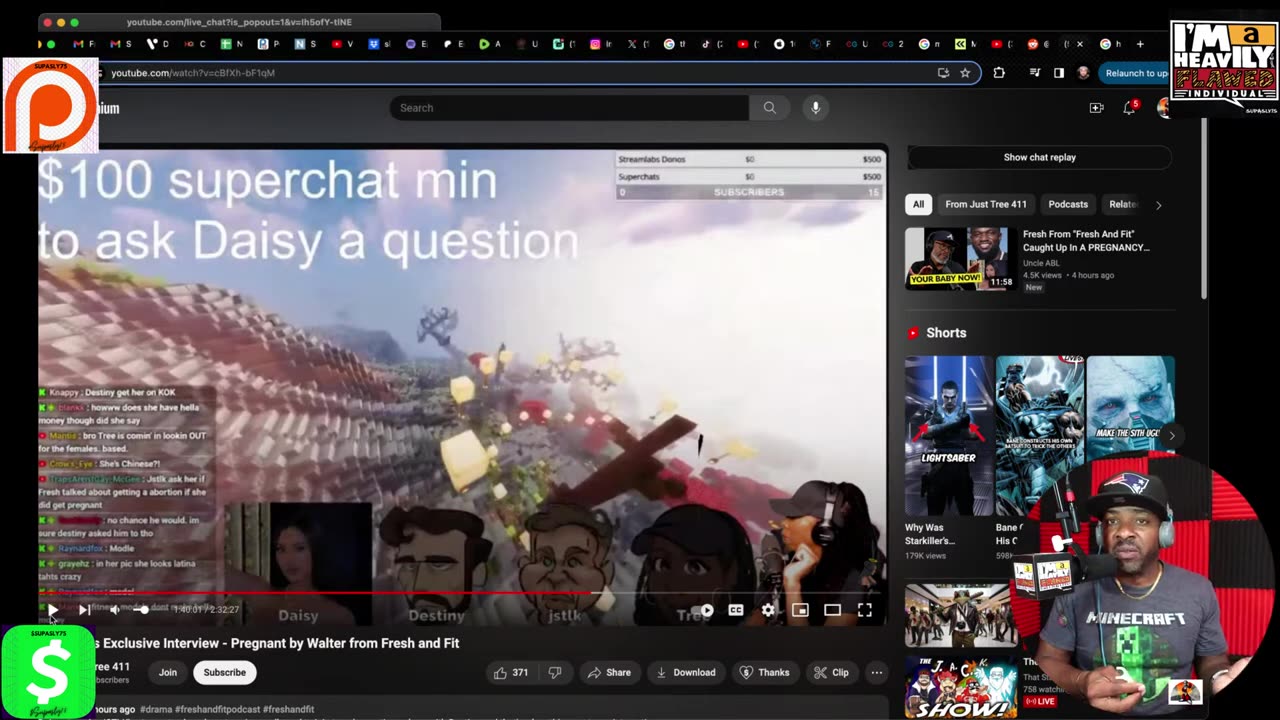Open a new browser tab
The image size is (1280, 720).
click(1140, 44)
